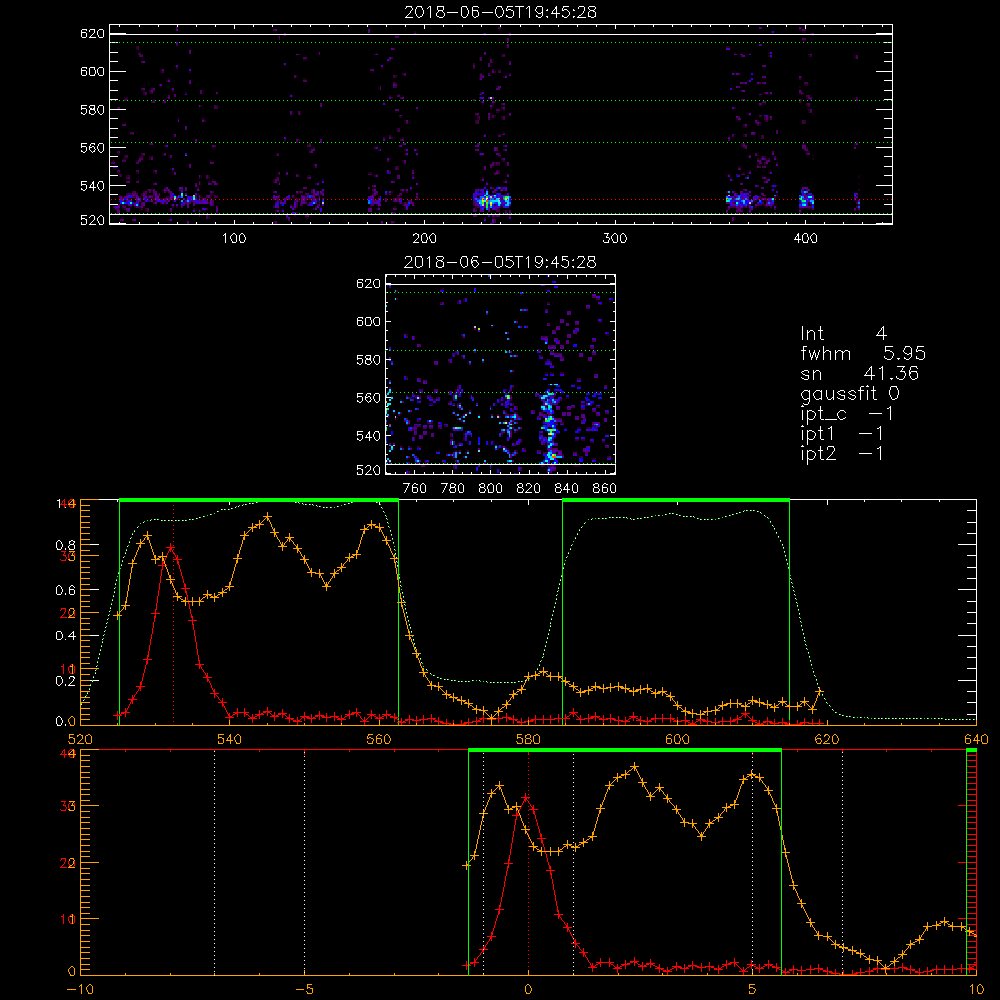The image size is (1000, 1000).
Task: Select the 'sn 41.36' readout
Action: point(859,374)
